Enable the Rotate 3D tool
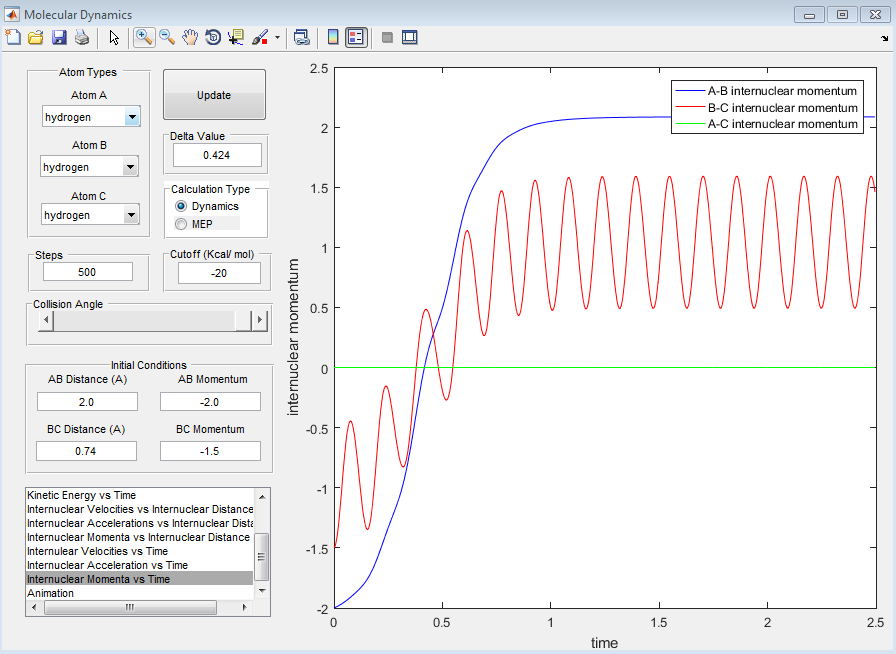The image size is (896, 654). coord(213,37)
